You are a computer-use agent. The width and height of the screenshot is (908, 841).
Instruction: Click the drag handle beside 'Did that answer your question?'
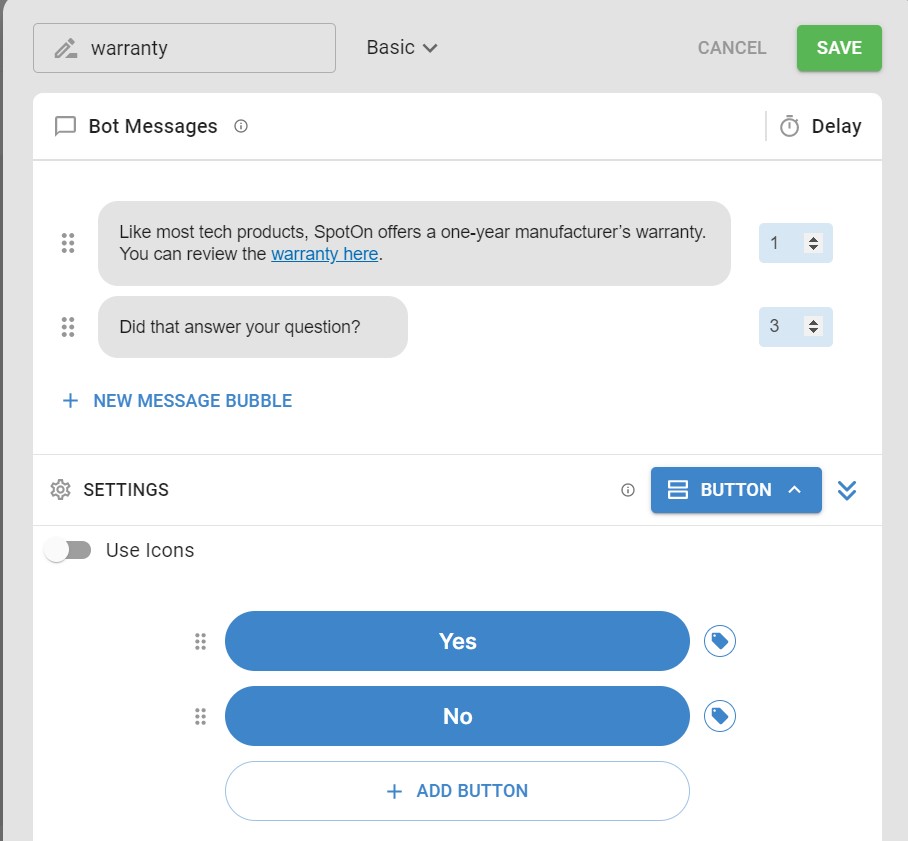tap(68, 327)
